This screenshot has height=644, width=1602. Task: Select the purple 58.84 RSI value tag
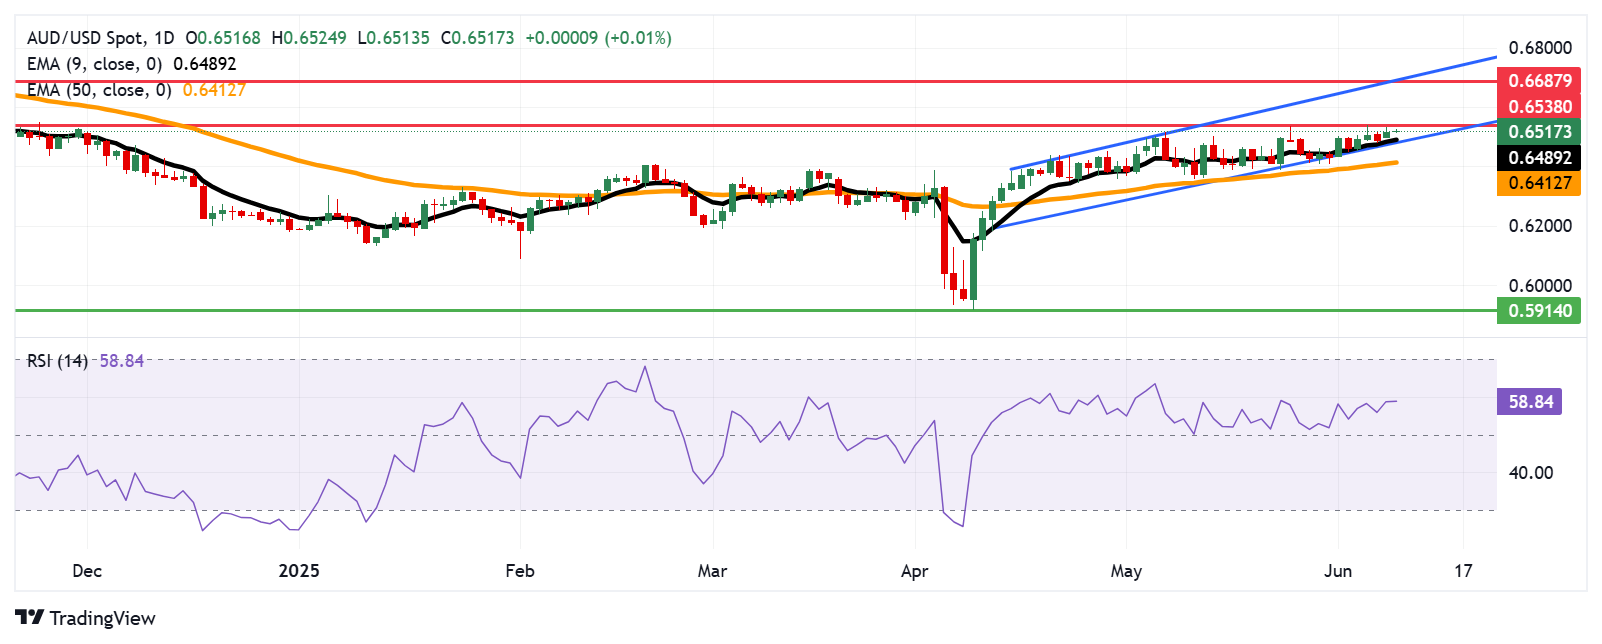[1530, 402]
